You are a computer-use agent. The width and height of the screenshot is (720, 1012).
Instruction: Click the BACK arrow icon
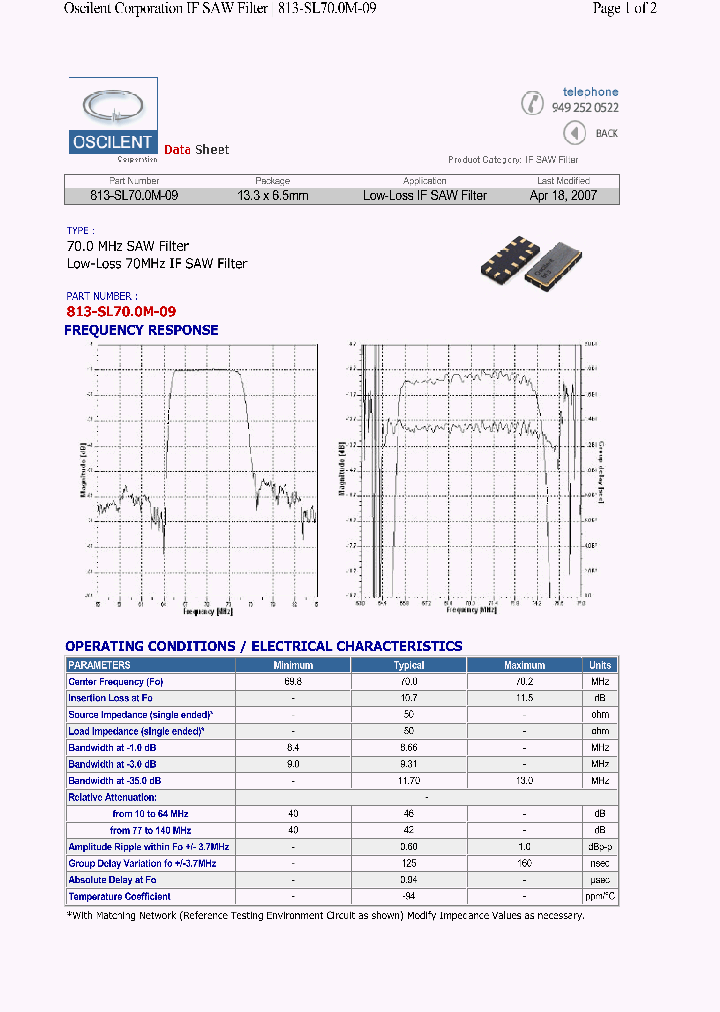point(574,134)
